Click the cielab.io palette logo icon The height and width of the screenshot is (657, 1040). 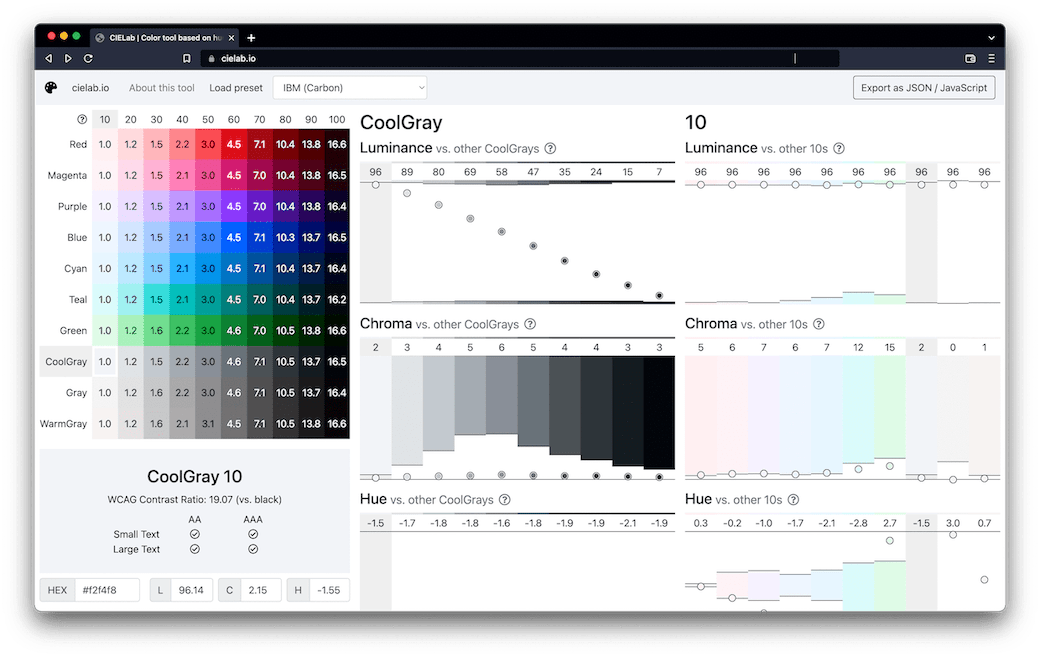51,88
